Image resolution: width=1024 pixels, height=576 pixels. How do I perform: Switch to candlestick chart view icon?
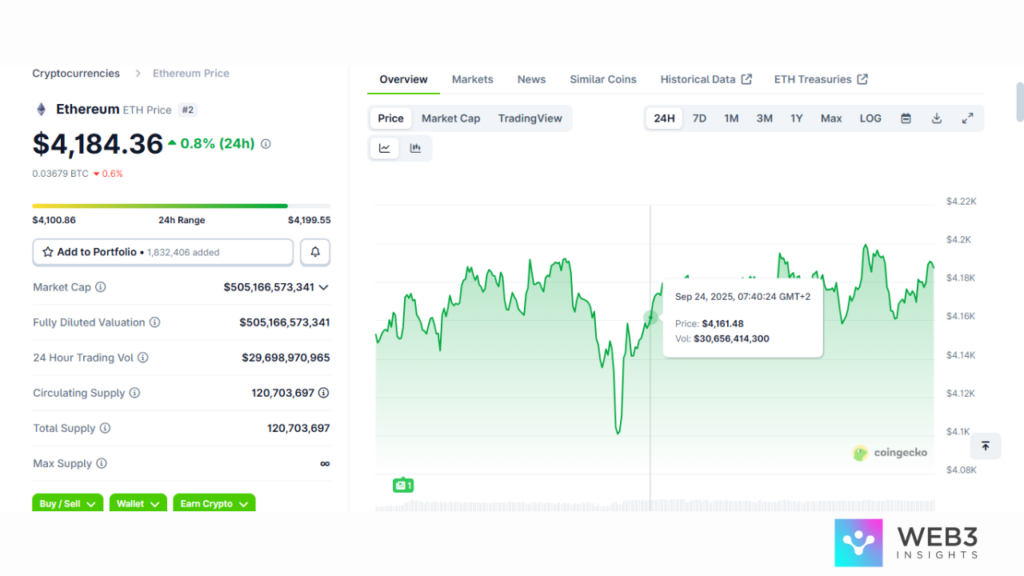(415, 148)
